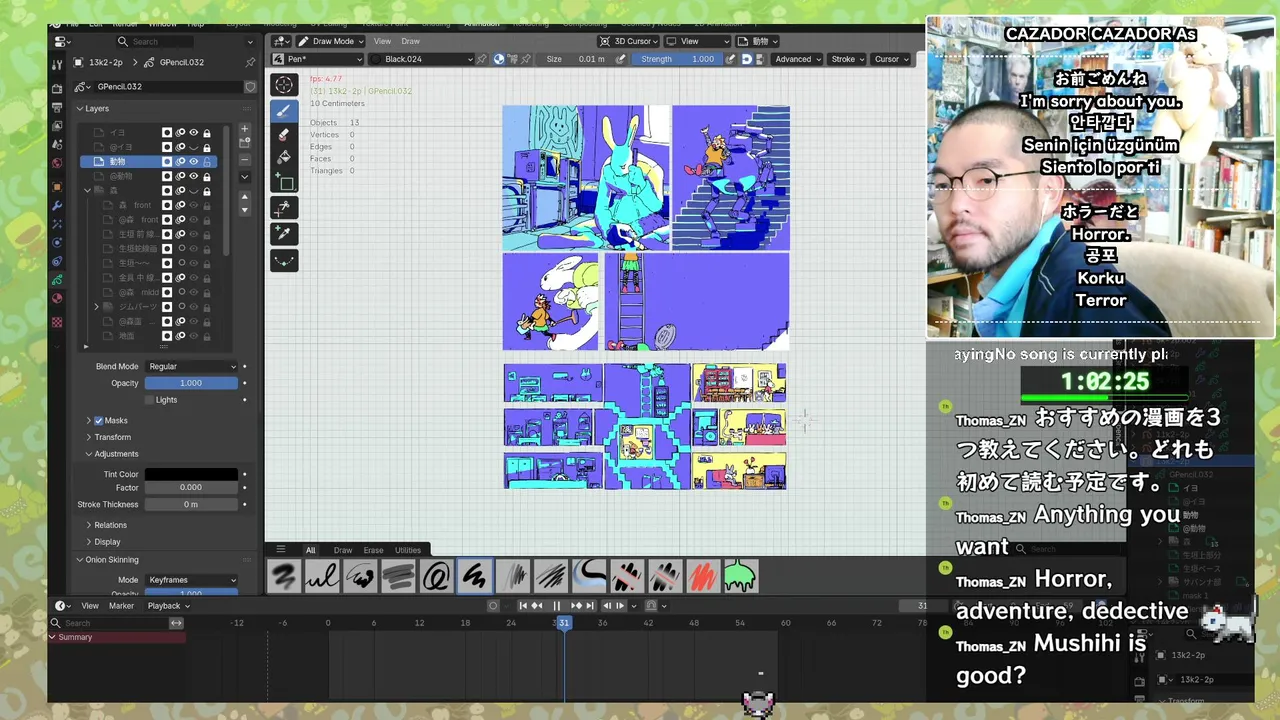Open the timeline Playback menu
Viewport: 1280px width, 720px height.
click(168, 606)
